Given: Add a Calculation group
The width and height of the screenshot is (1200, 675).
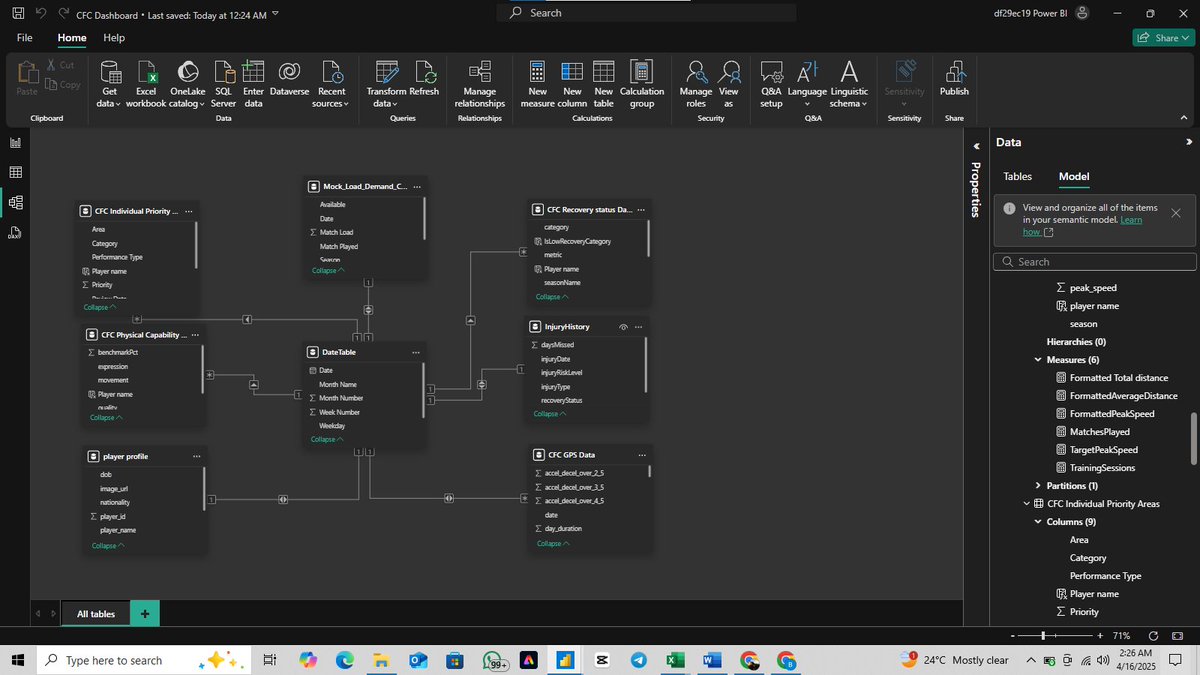Looking at the screenshot, I should [641, 82].
